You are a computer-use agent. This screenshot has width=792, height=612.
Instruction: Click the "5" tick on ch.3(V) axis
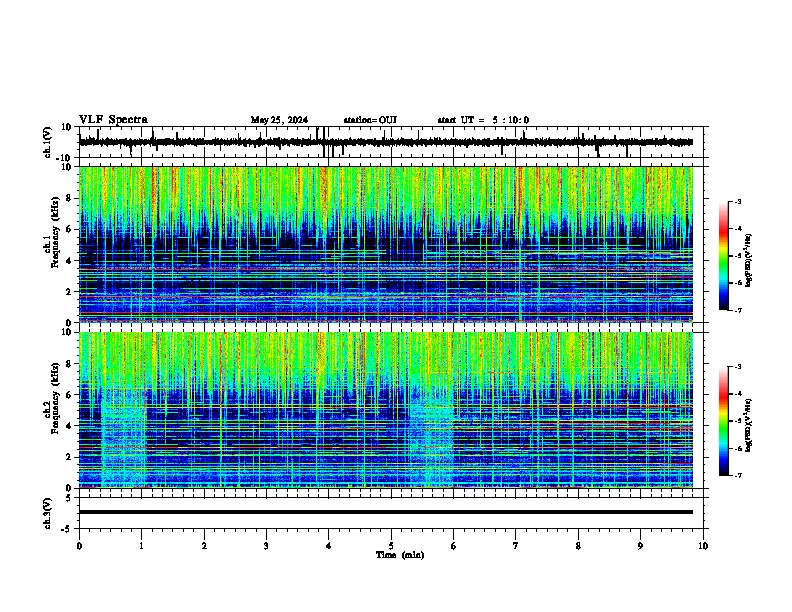click(69, 498)
